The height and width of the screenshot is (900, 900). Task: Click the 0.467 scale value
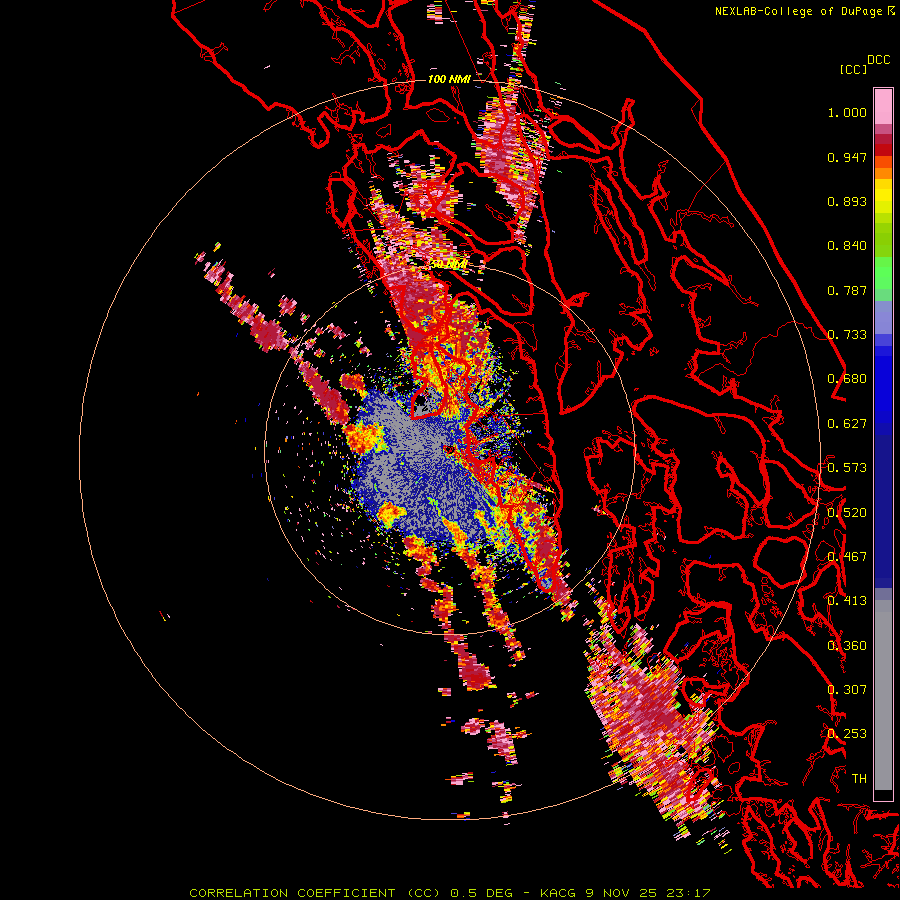pos(847,557)
